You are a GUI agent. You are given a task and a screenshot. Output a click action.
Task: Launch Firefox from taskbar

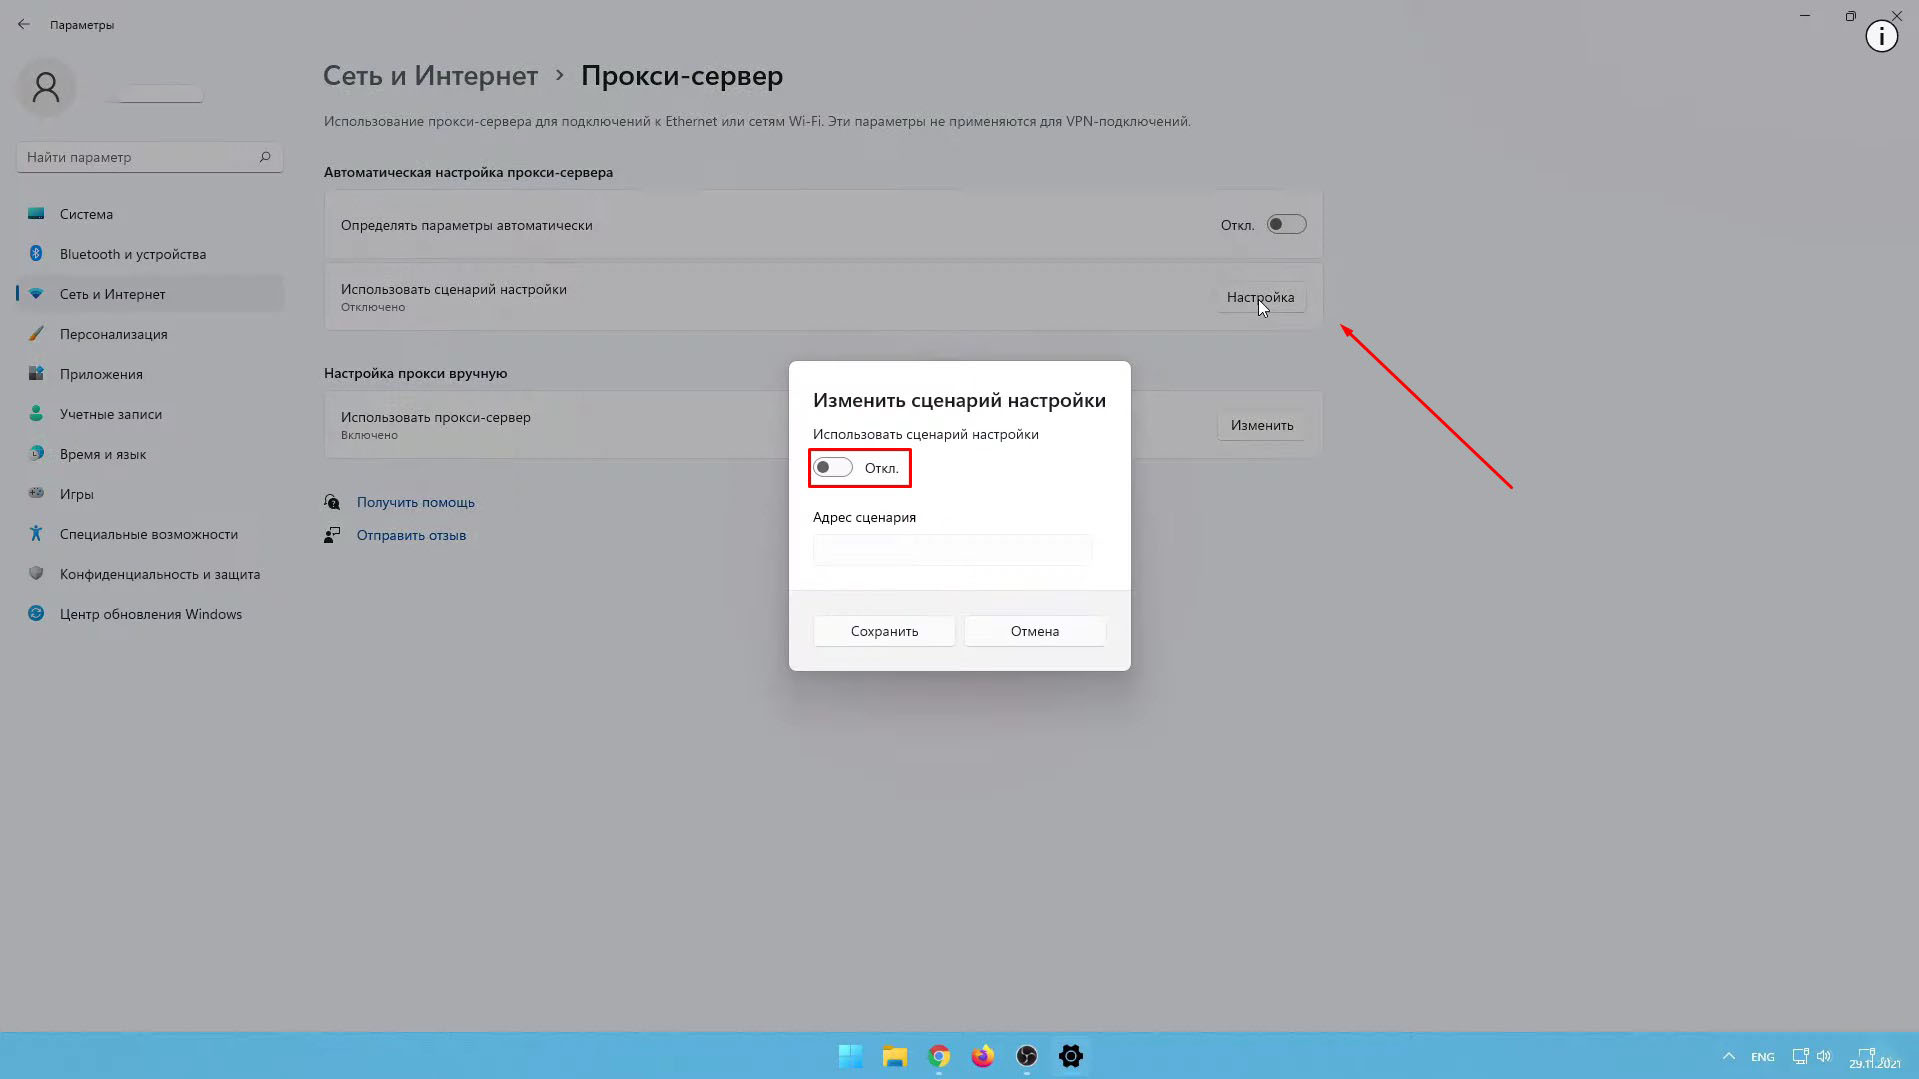point(983,1056)
